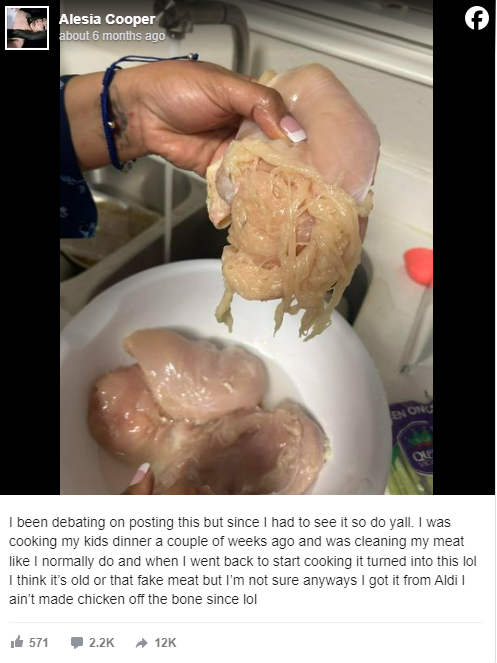Open Alesia Cooper's profile picture thumbnail

click(27, 28)
